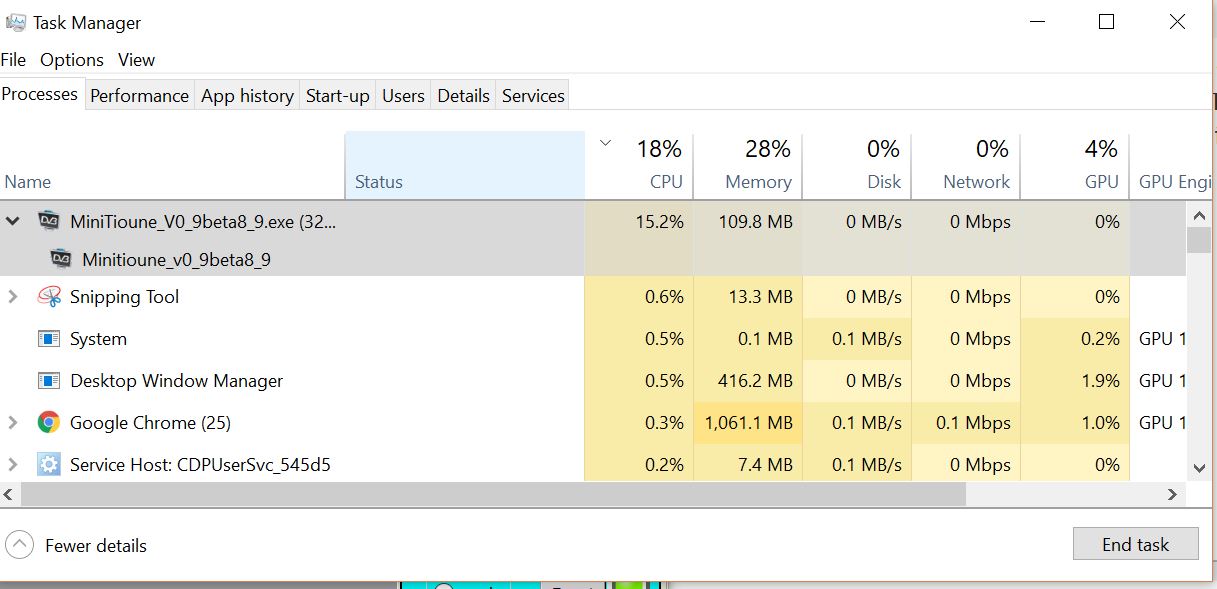The height and width of the screenshot is (589, 1217).
Task: Click the Service Host gear icon
Action: (49, 464)
